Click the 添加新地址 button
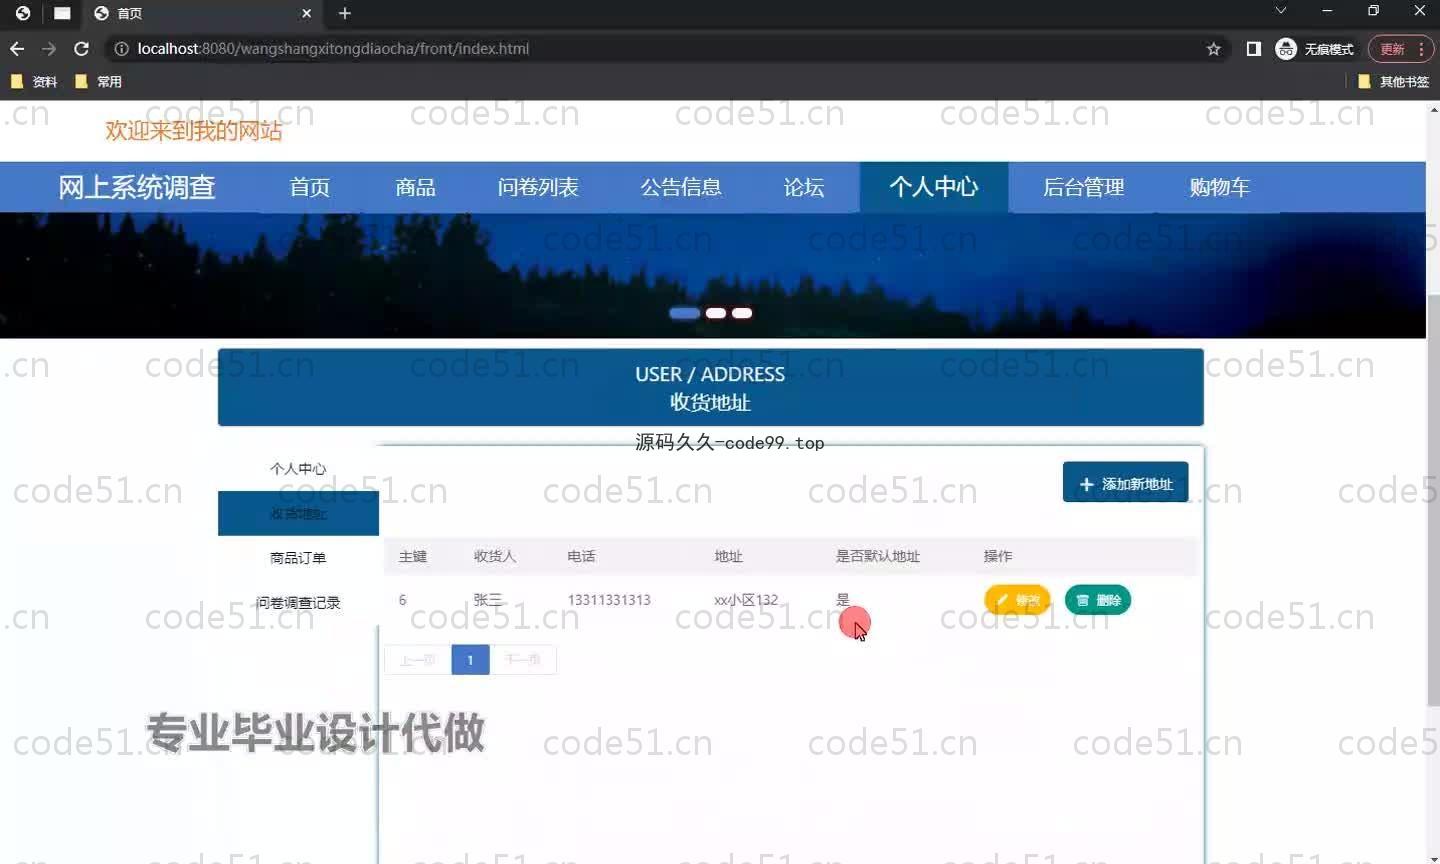Screen dimensions: 1440x864 tap(1125, 483)
